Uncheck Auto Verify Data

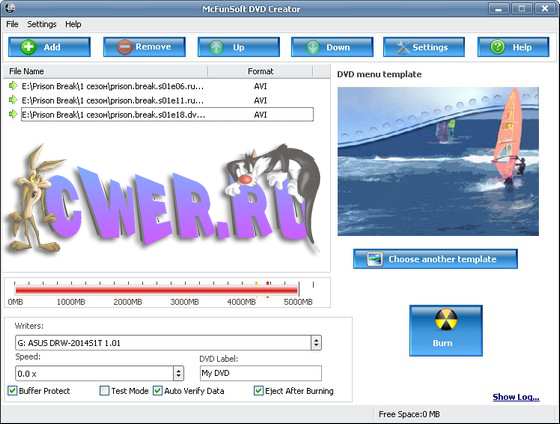158,390
